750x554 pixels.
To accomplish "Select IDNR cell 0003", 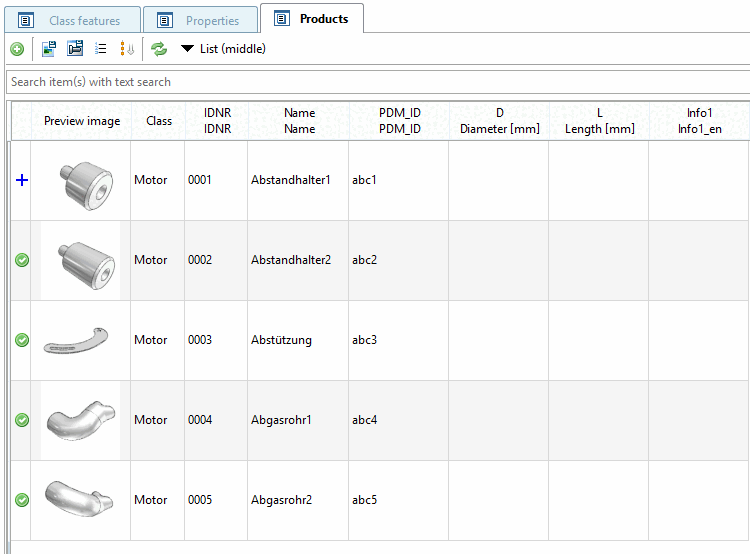I will [x=216, y=340].
